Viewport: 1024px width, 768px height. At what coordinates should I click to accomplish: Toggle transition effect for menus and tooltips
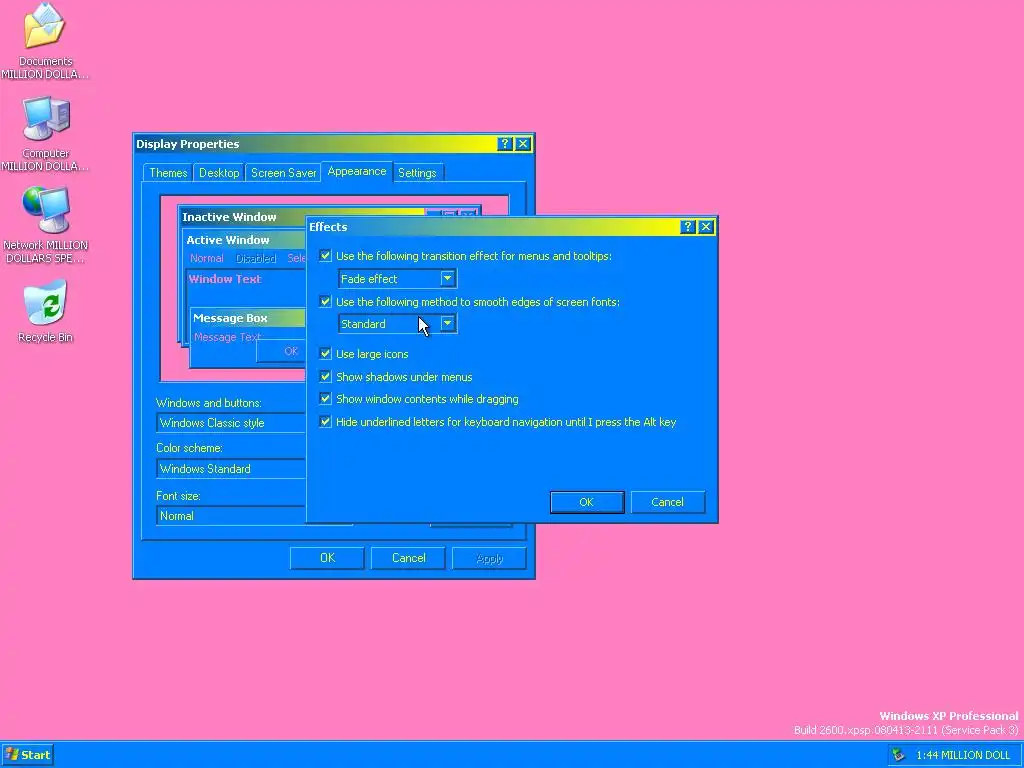tap(325, 256)
